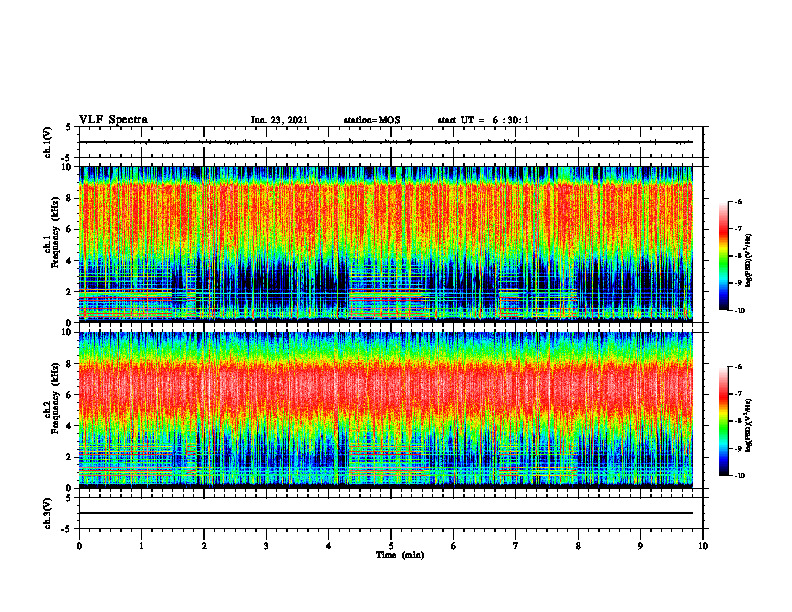
Task: Click the "-6" label on ch.1 color bar
Action: tap(737, 201)
